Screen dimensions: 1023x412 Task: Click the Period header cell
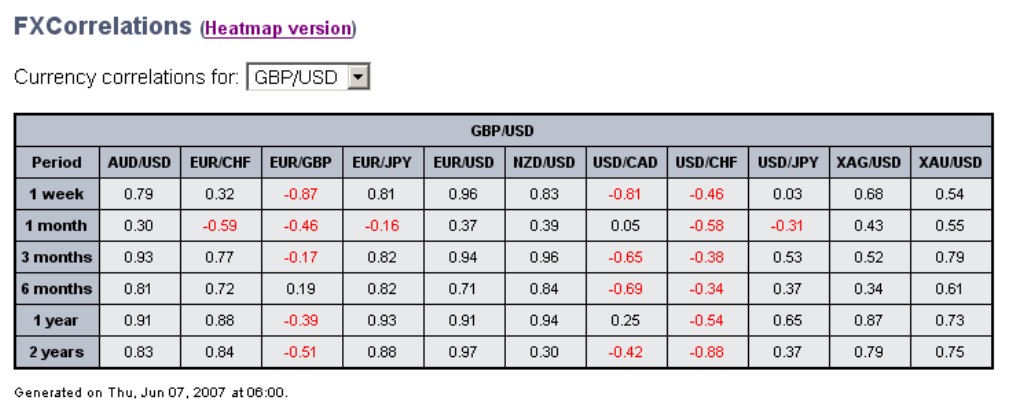(57, 163)
